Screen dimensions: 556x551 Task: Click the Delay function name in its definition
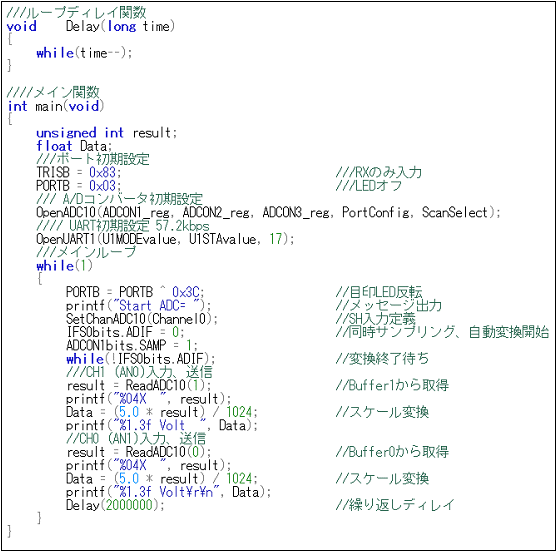click(83, 26)
